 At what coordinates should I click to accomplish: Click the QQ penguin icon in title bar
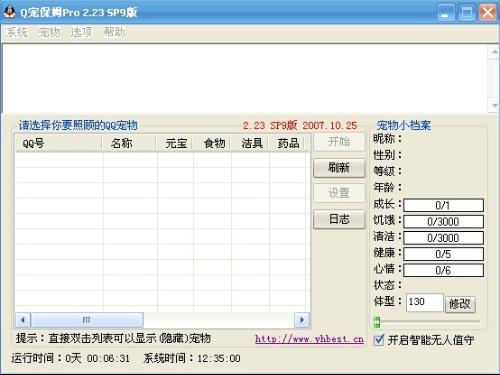tap(10, 12)
